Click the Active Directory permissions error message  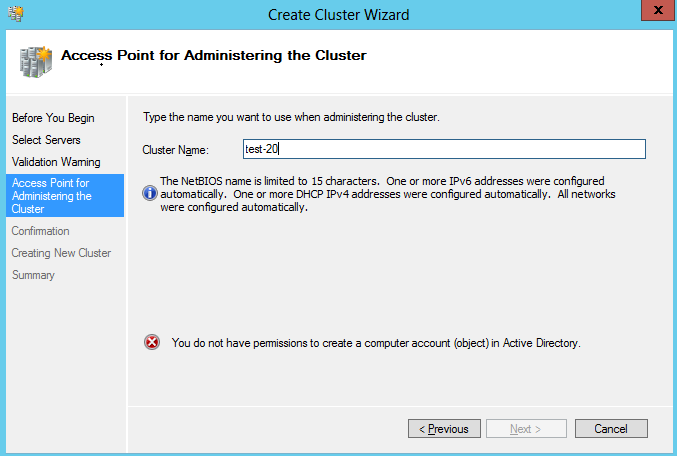point(376,343)
